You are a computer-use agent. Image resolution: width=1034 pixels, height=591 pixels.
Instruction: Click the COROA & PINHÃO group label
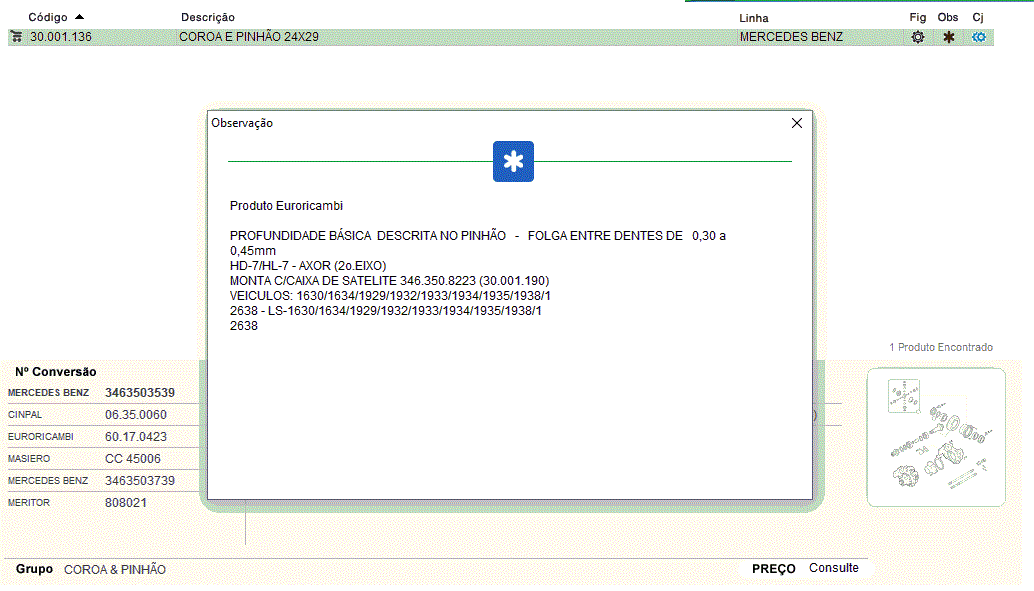click(115, 569)
